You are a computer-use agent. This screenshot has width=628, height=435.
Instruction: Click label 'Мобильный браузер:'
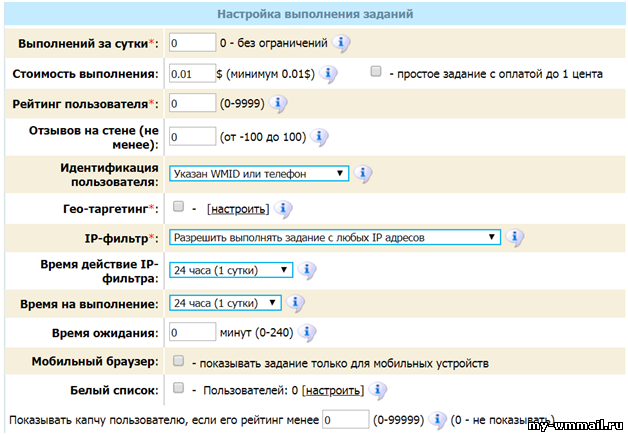click(x=95, y=361)
